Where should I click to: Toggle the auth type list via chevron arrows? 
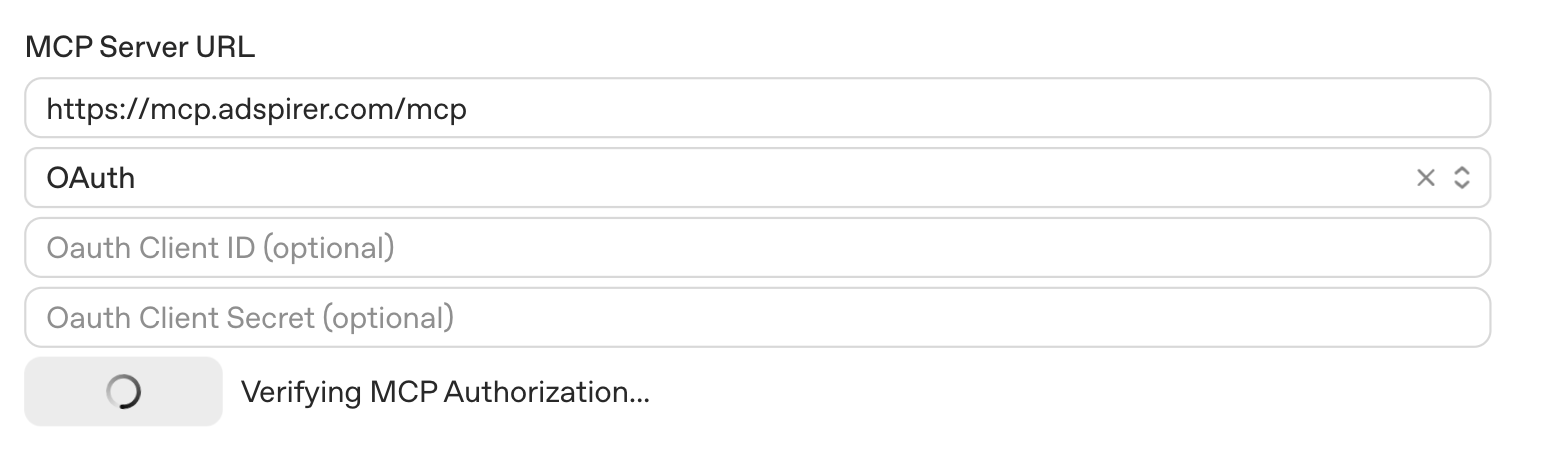click(x=1461, y=178)
